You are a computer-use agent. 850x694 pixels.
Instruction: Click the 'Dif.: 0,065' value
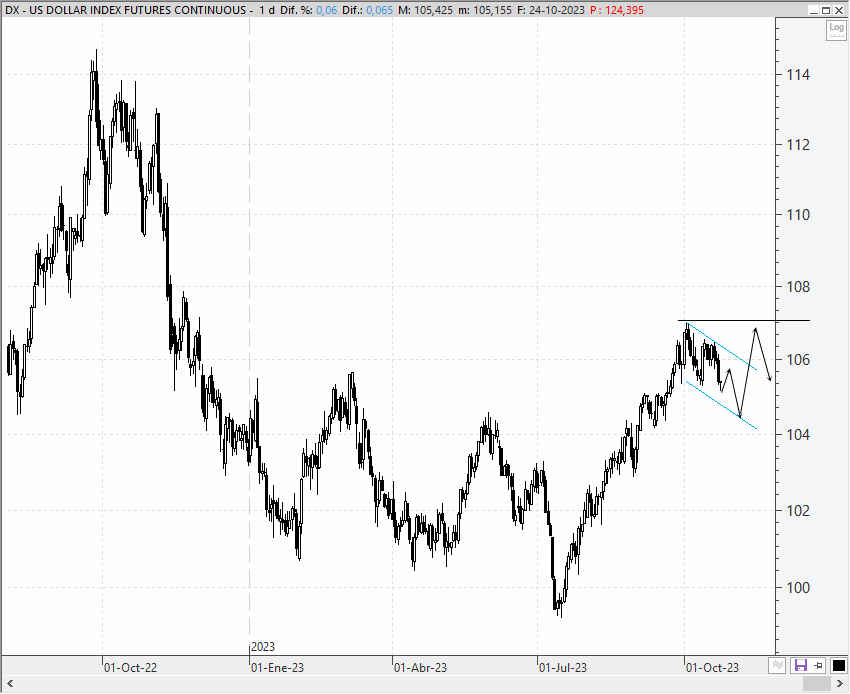368,10
